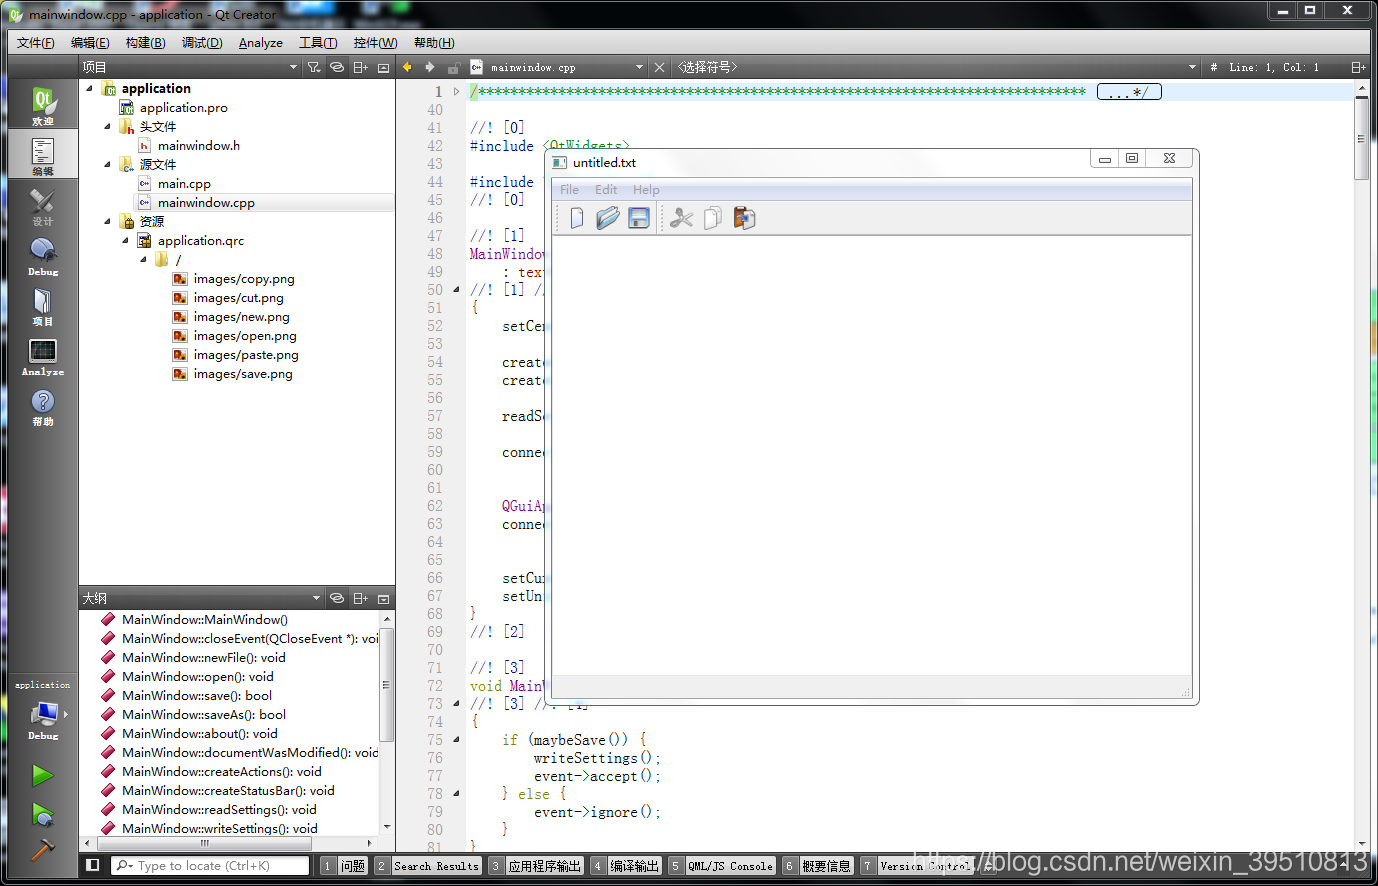This screenshot has width=1378, height=886.
Task: Click Cut scissors icon in untitled.txt window
Action: (682, 218)
